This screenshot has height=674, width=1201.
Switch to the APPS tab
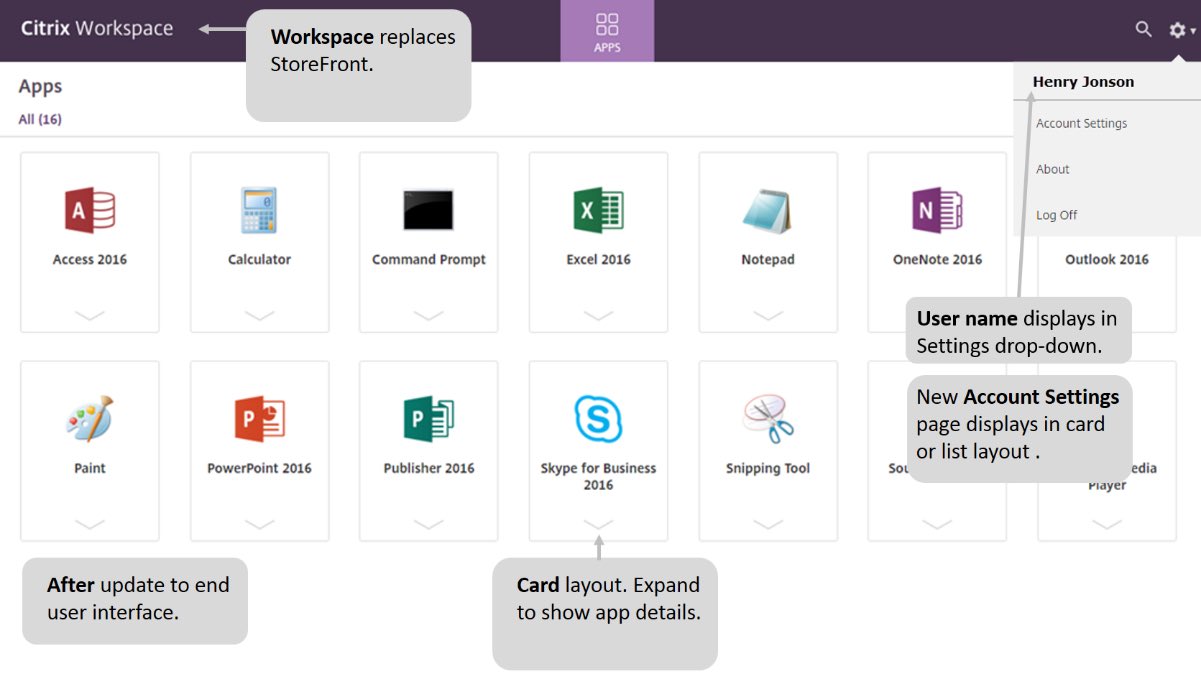click(607, 31)
